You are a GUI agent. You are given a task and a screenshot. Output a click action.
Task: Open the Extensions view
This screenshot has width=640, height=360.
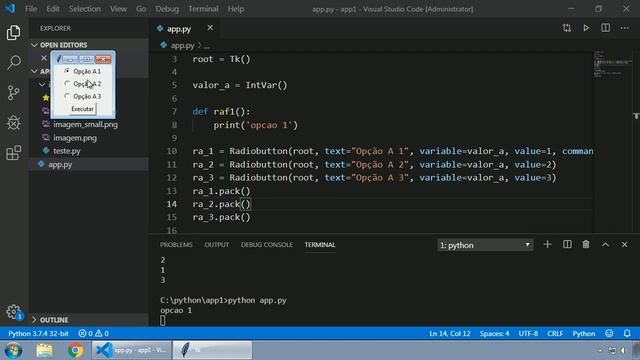[x=13, y=153]
